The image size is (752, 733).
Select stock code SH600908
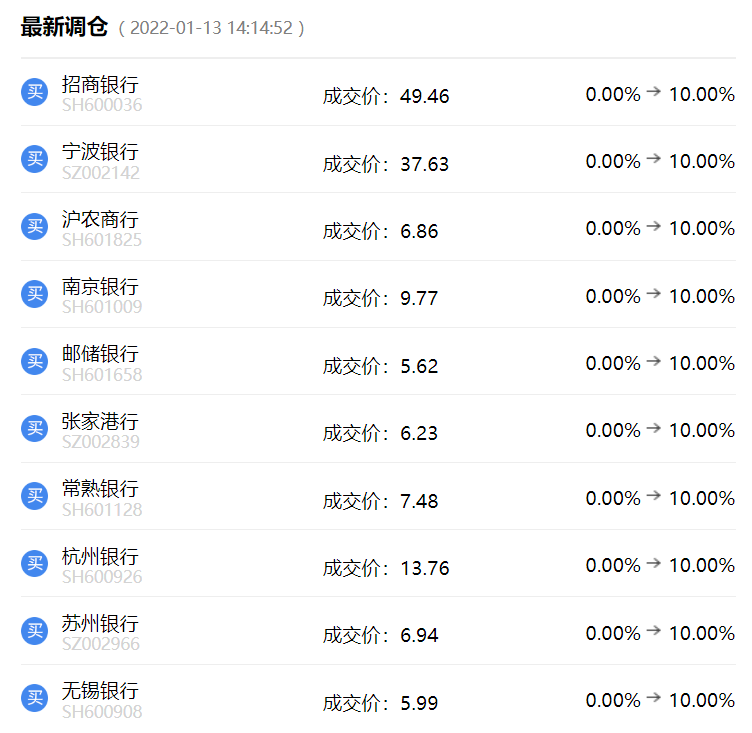click(102, 712)
